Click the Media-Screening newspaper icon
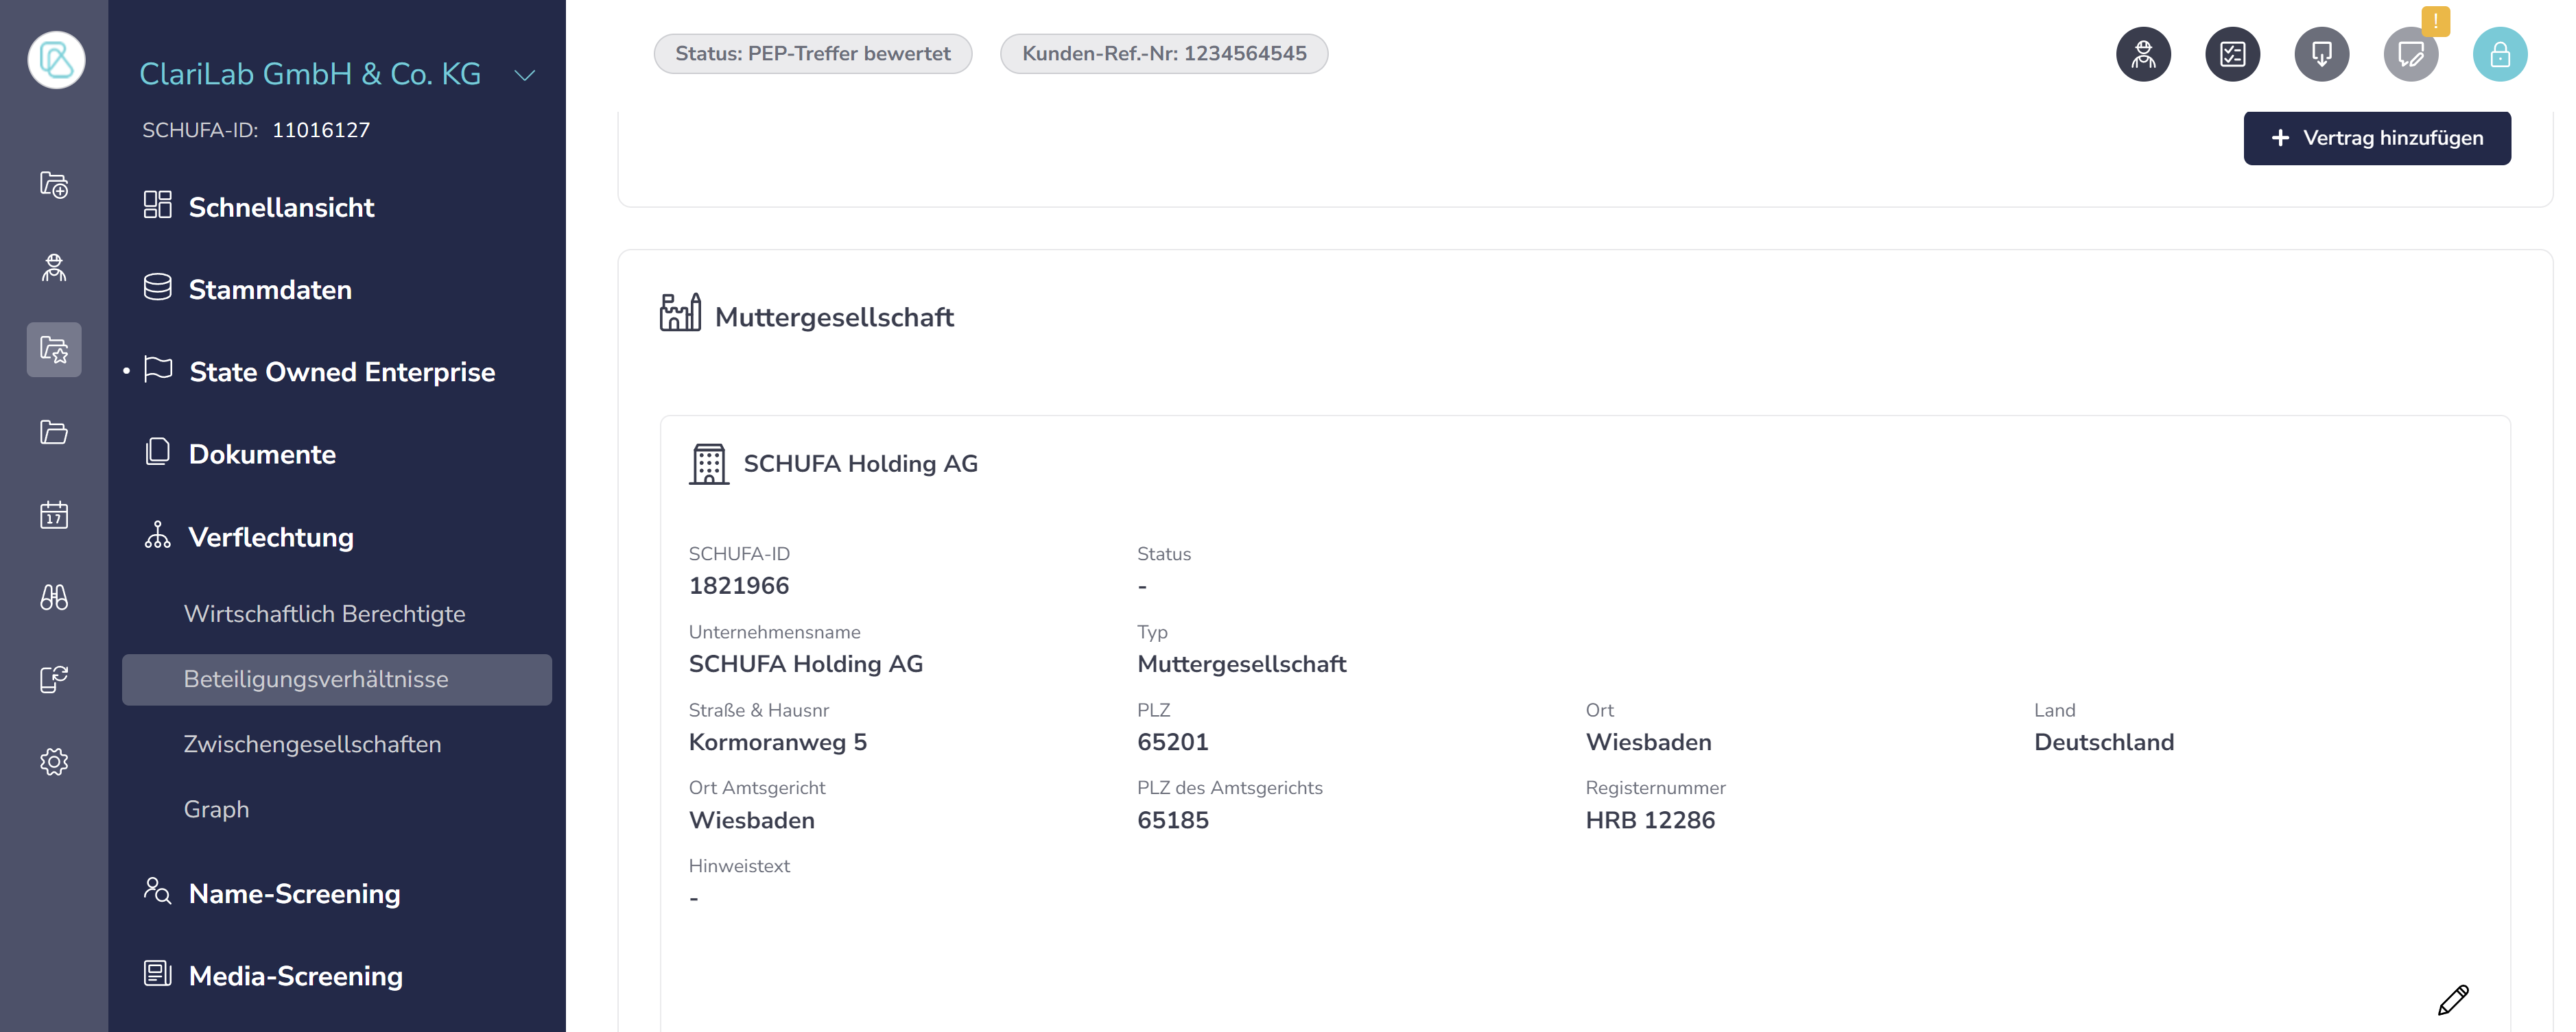The image size is (2576, 1032). click(157, 973)
